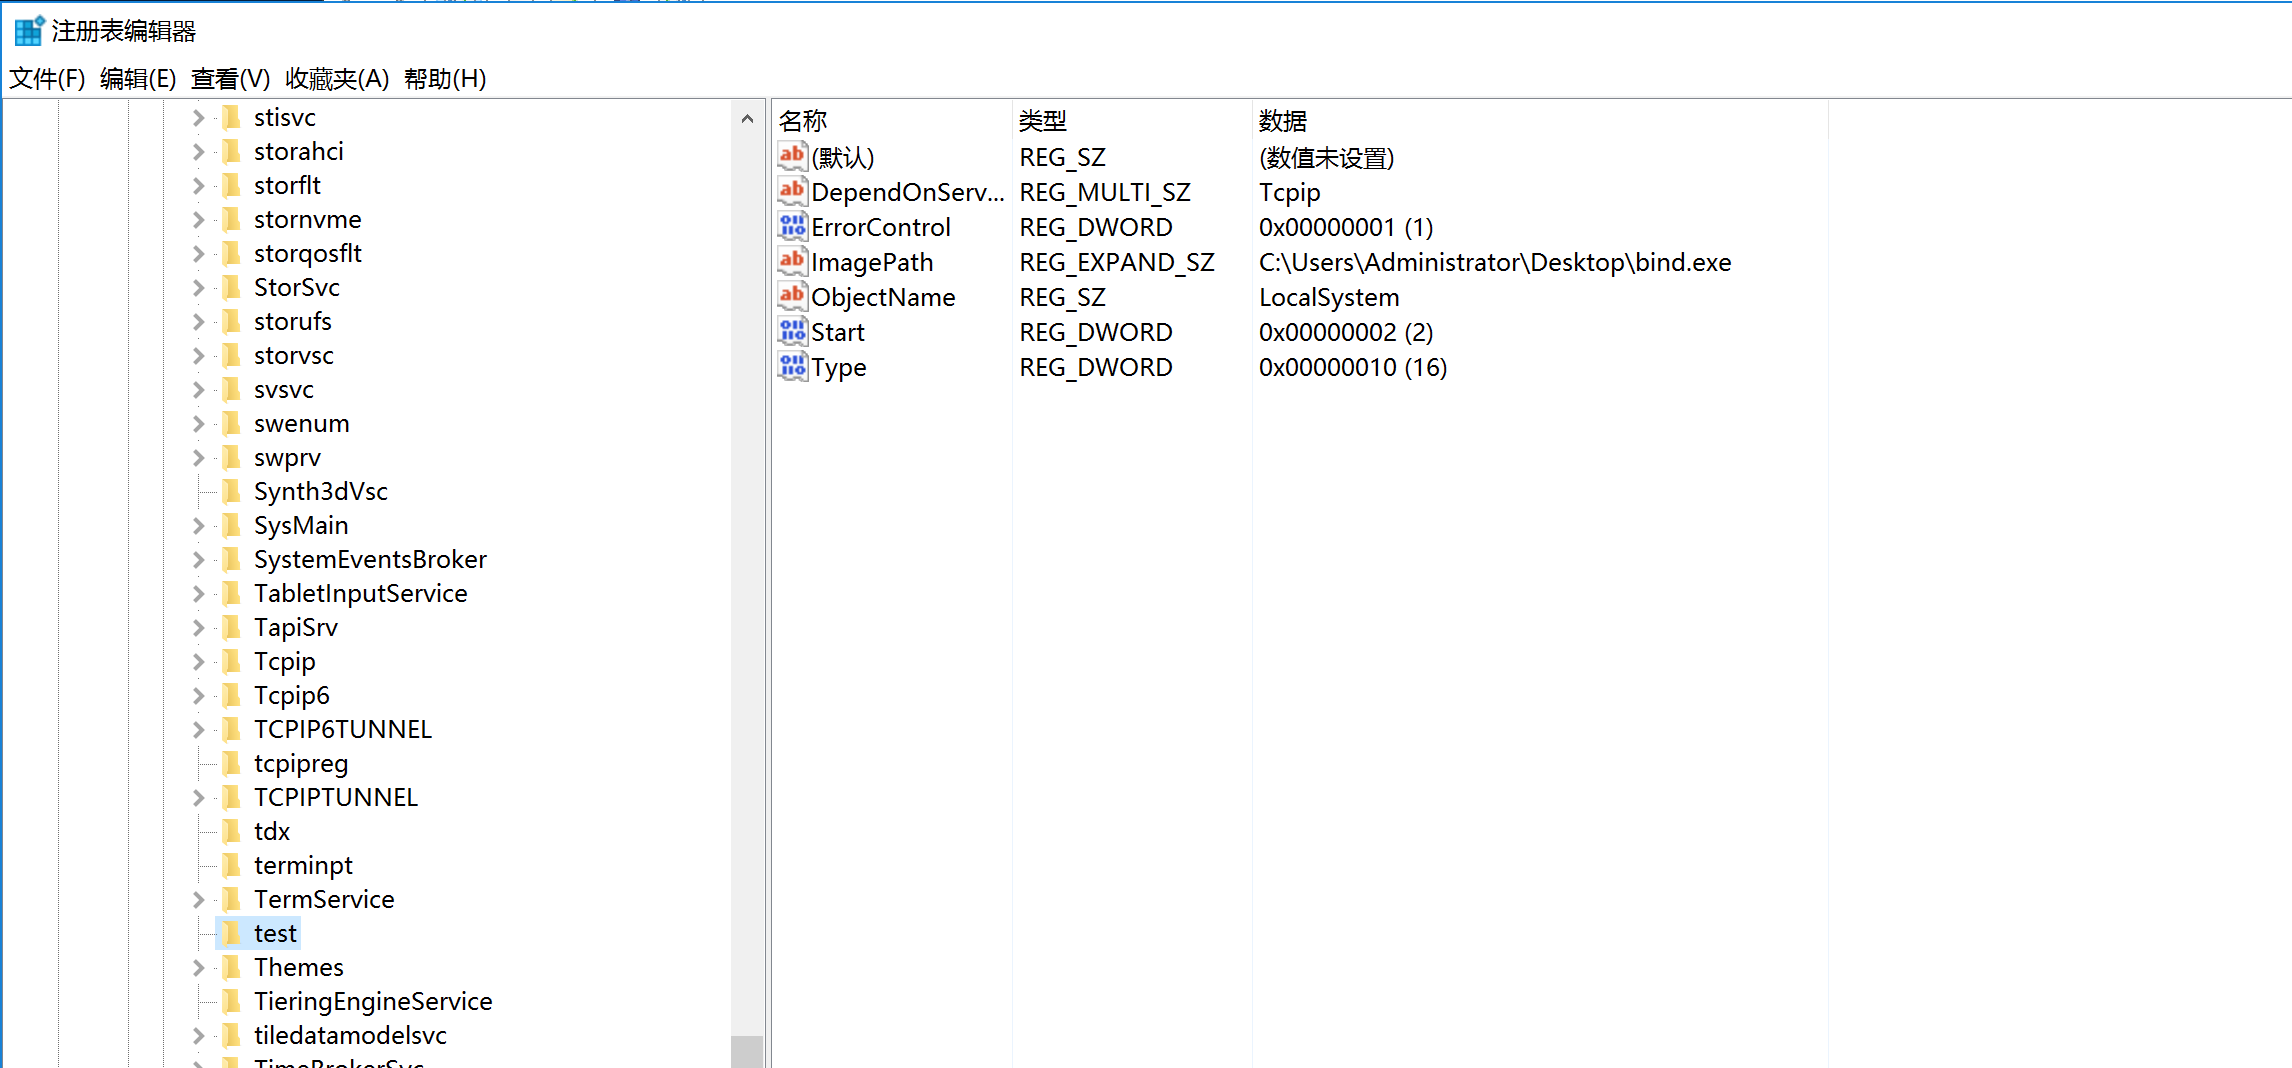Screen dimensions: 2292x1068
Task: Click the binary icon of ErrorControl value
Action: tap(792, 226)
